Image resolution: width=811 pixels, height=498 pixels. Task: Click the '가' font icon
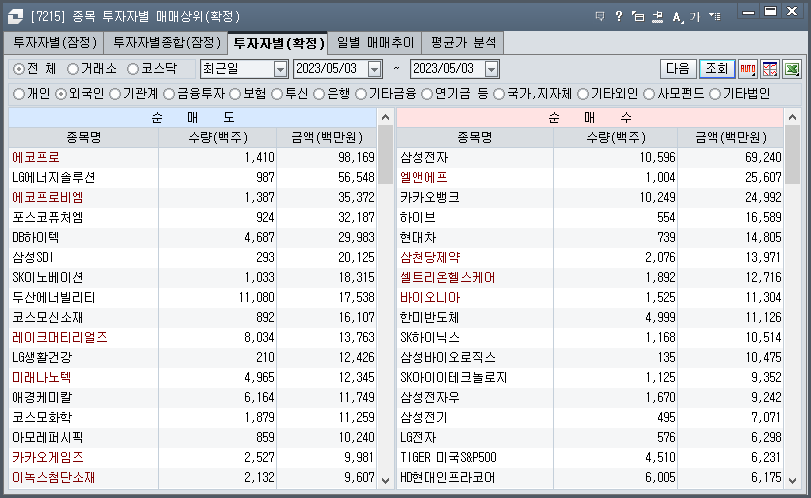pyautogui.click(x=695, y=17)
